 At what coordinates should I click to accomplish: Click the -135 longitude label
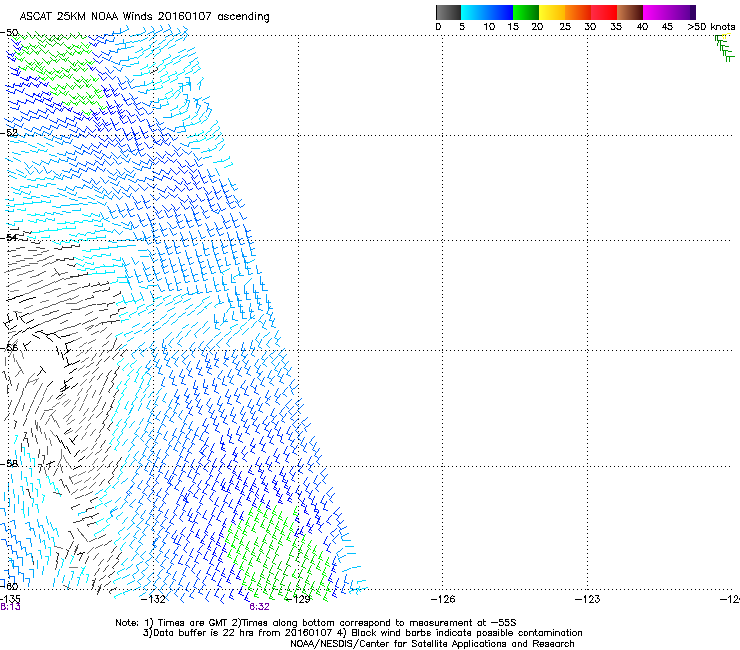10,599
